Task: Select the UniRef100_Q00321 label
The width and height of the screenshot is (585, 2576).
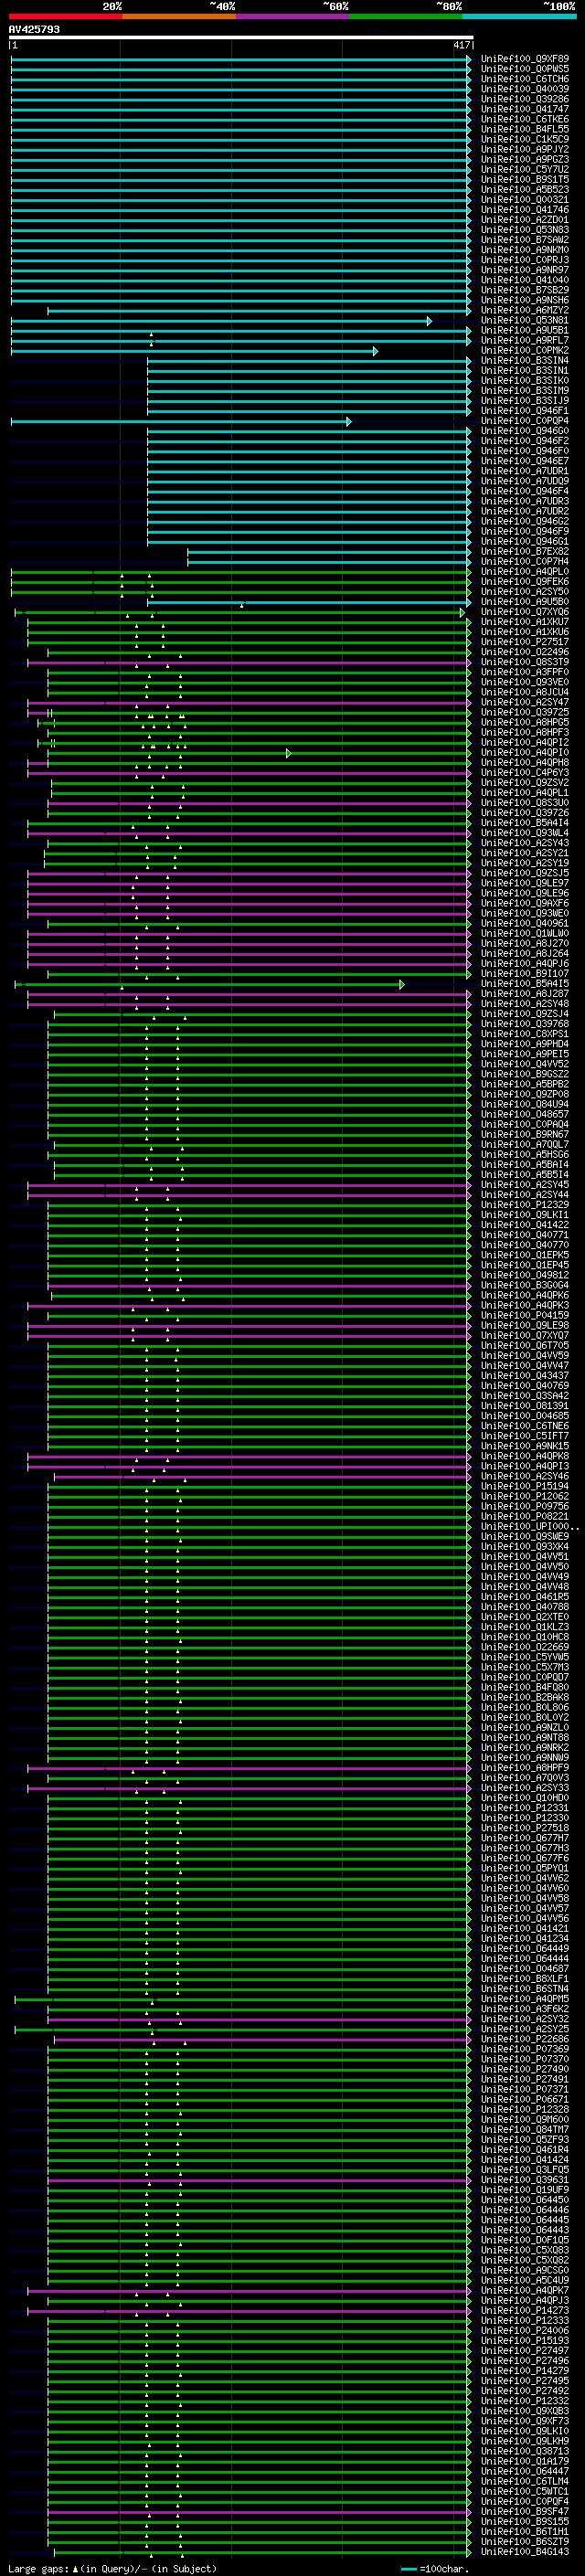Action: coord(525,200)
